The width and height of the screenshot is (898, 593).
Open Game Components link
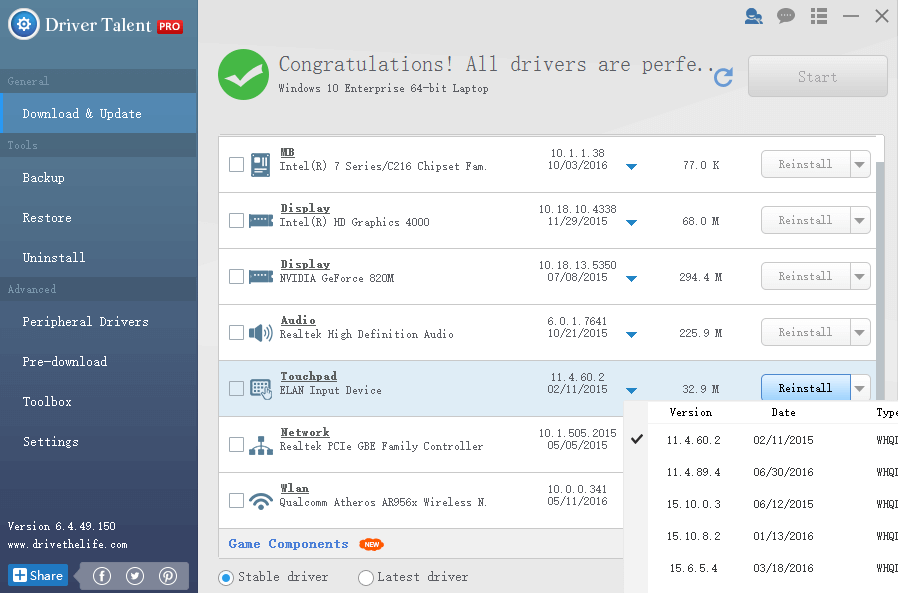288,544
